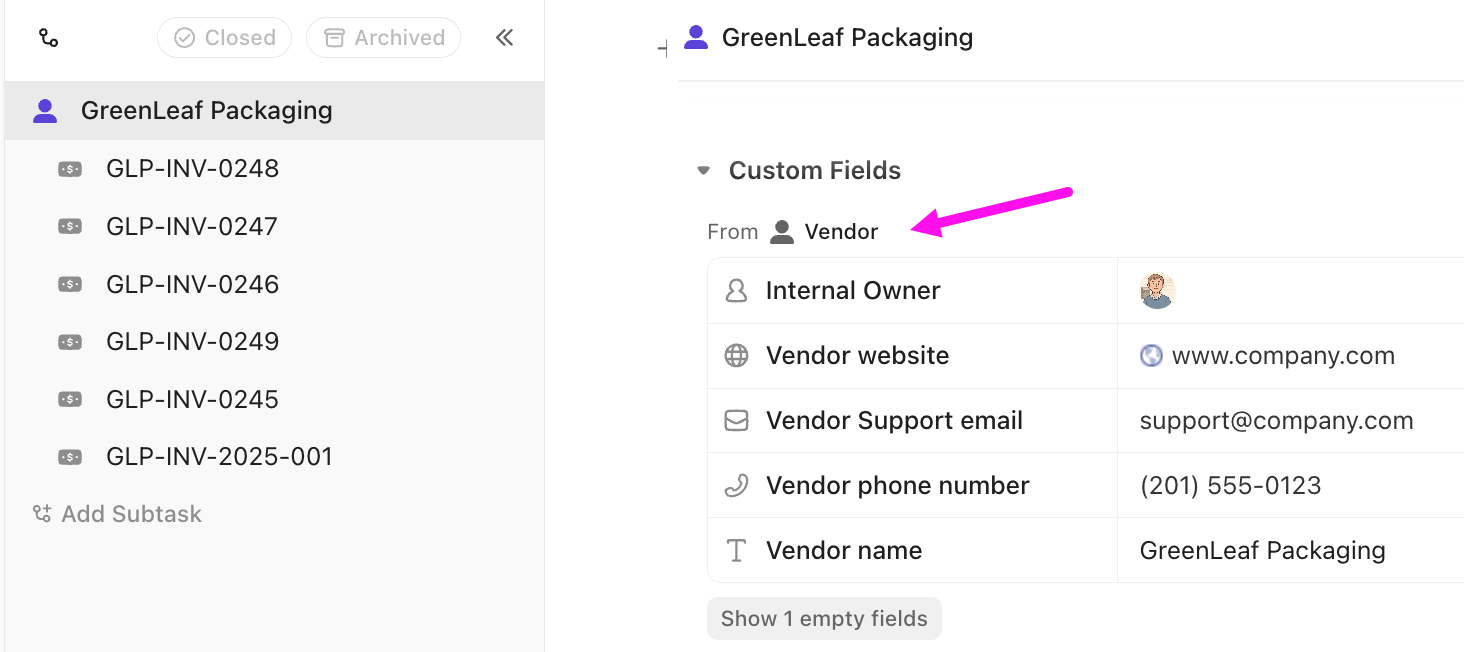Toggle the Archived filter
The image size is (1464, 652).
point(383,37)
